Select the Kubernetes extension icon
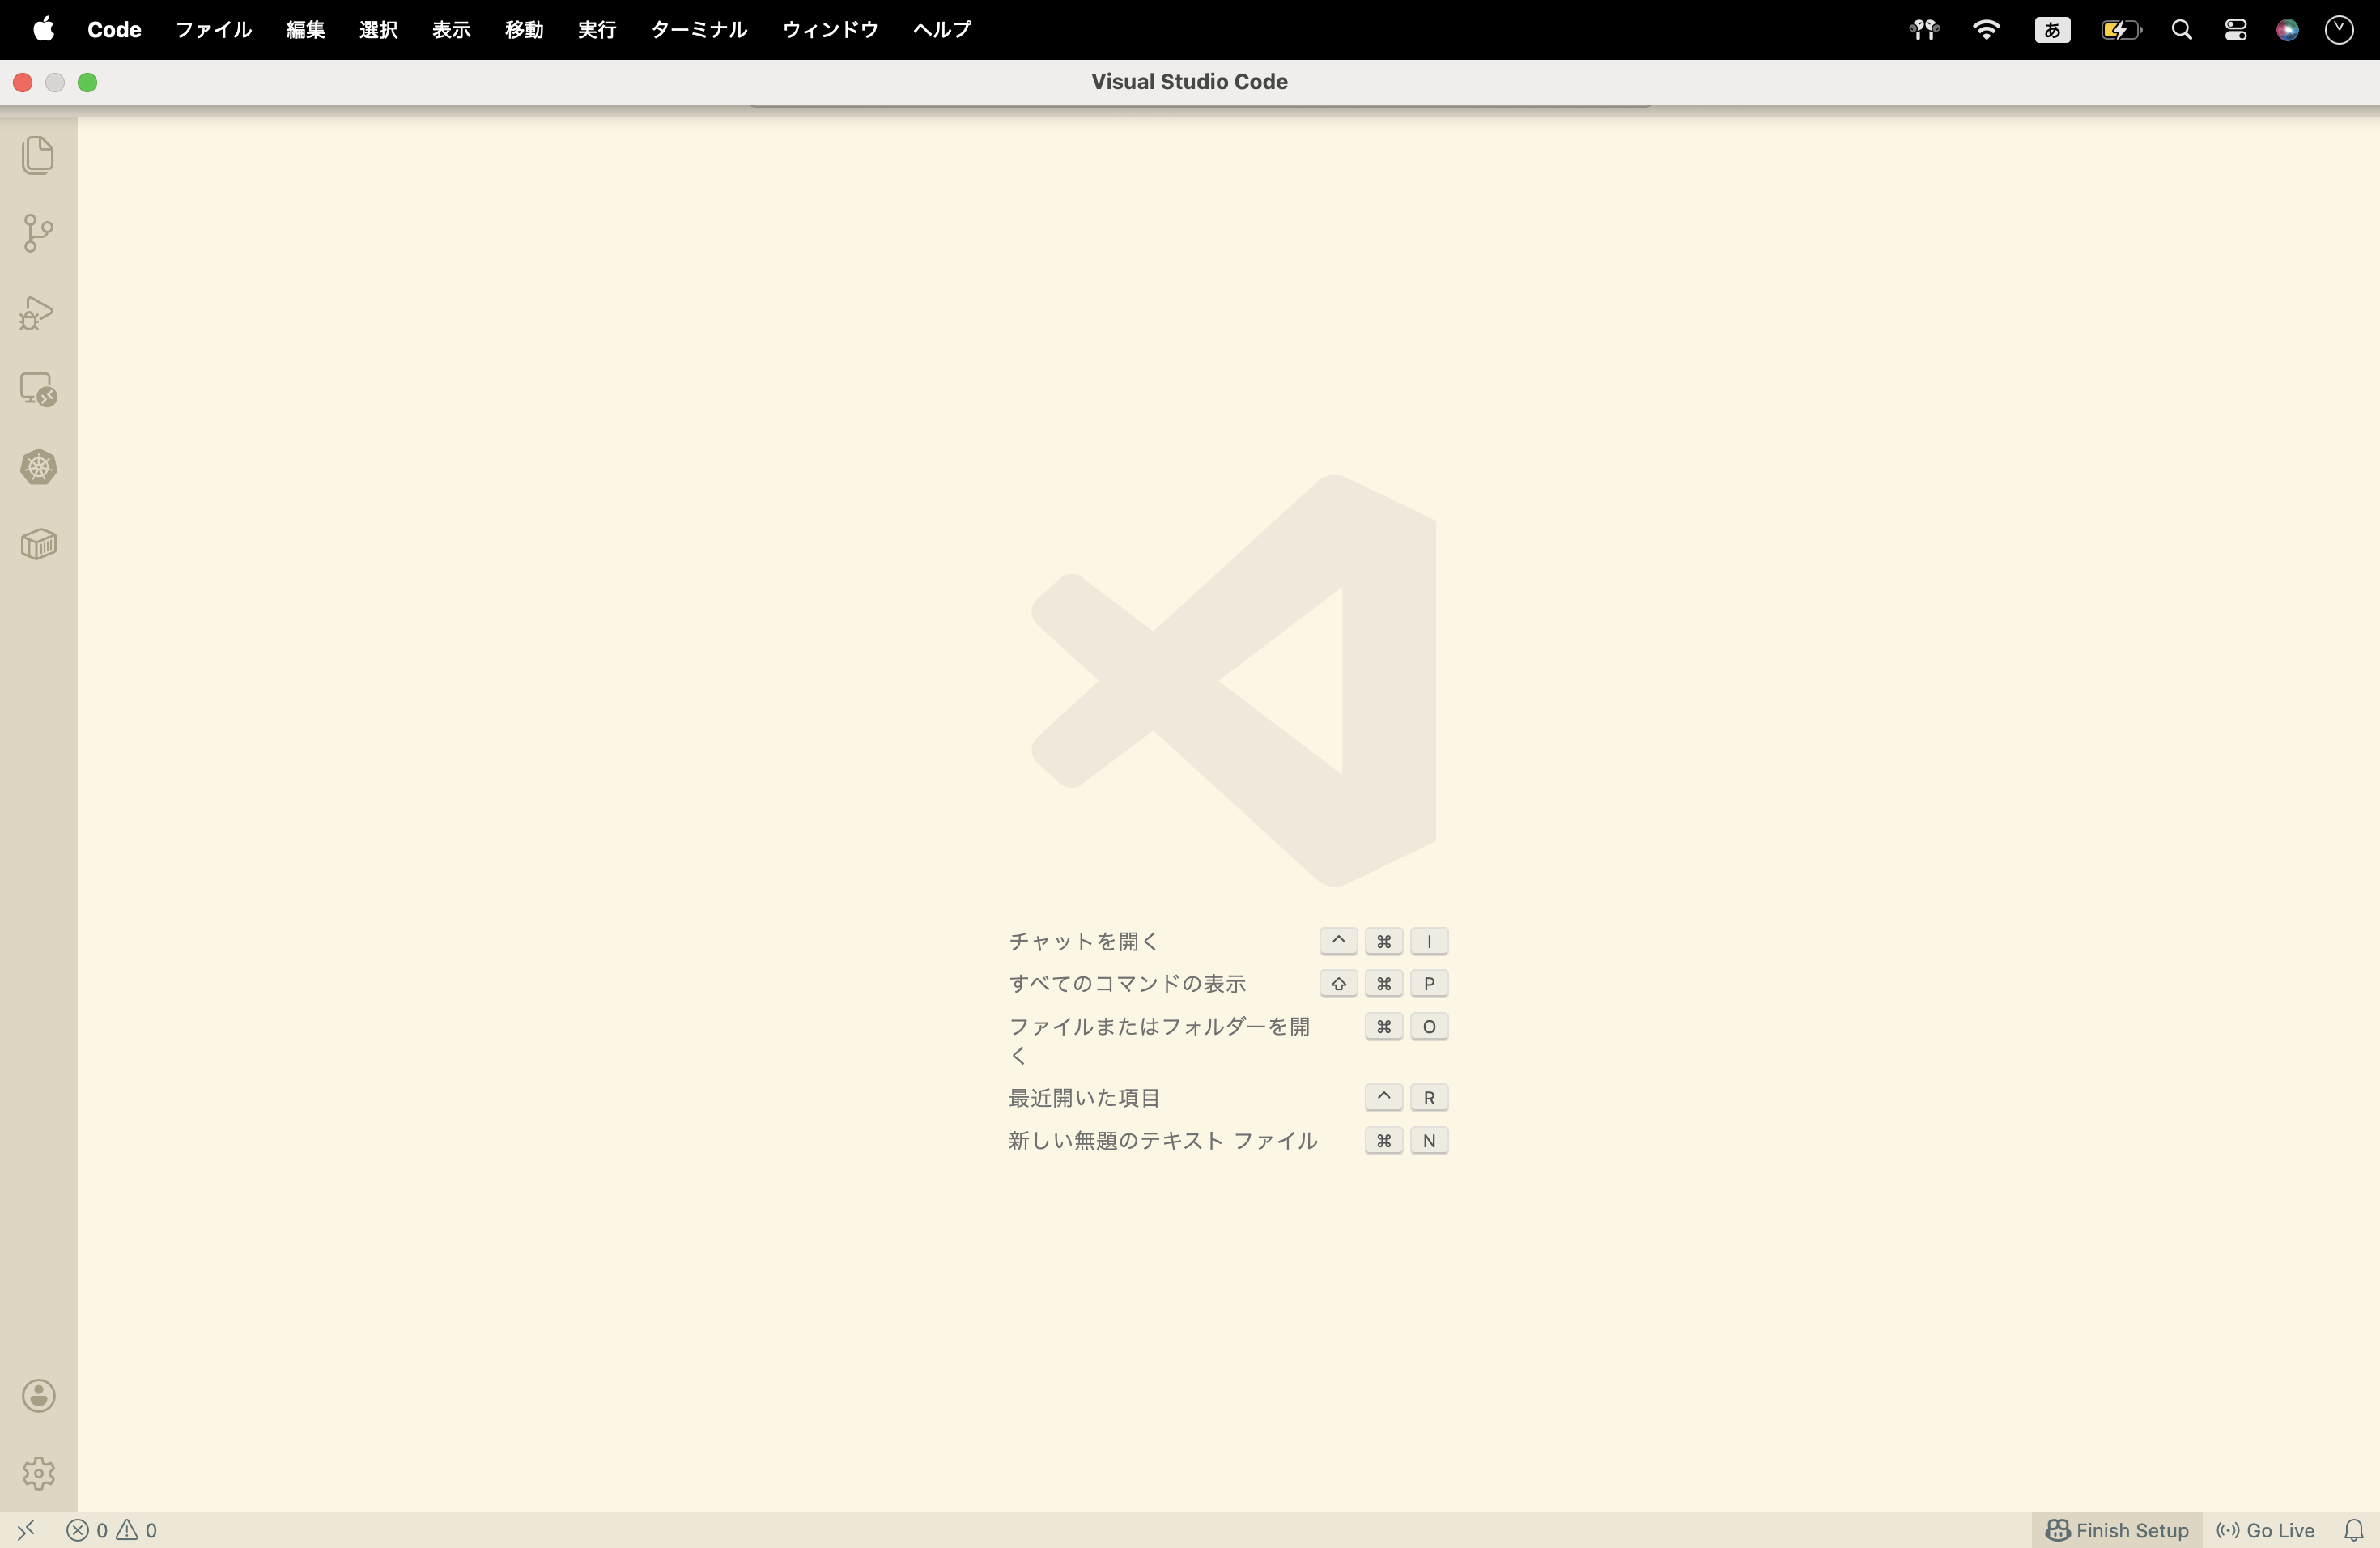 coord(38,467)
